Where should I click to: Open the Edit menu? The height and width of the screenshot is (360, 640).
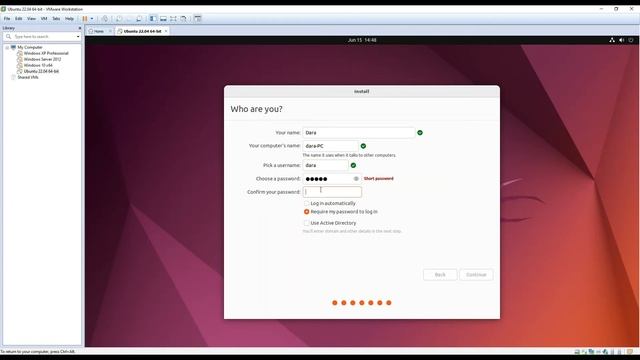pos(19,19)
